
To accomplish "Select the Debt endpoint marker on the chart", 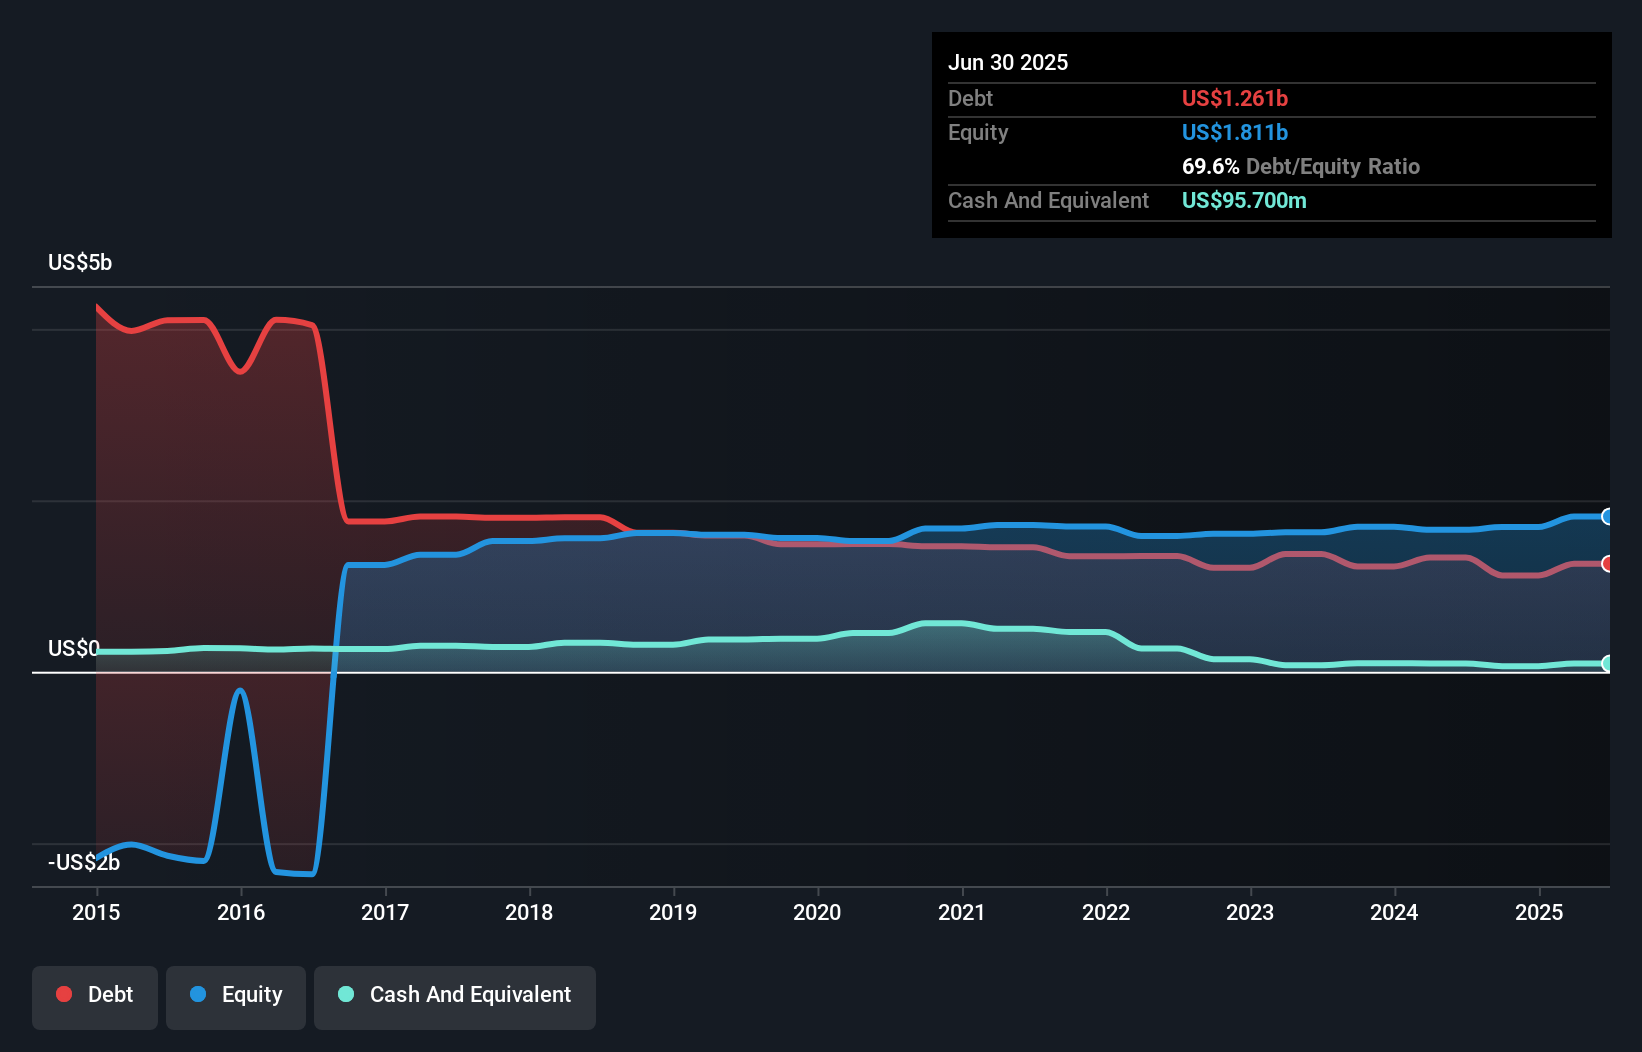I will (x=1608, y=563).
